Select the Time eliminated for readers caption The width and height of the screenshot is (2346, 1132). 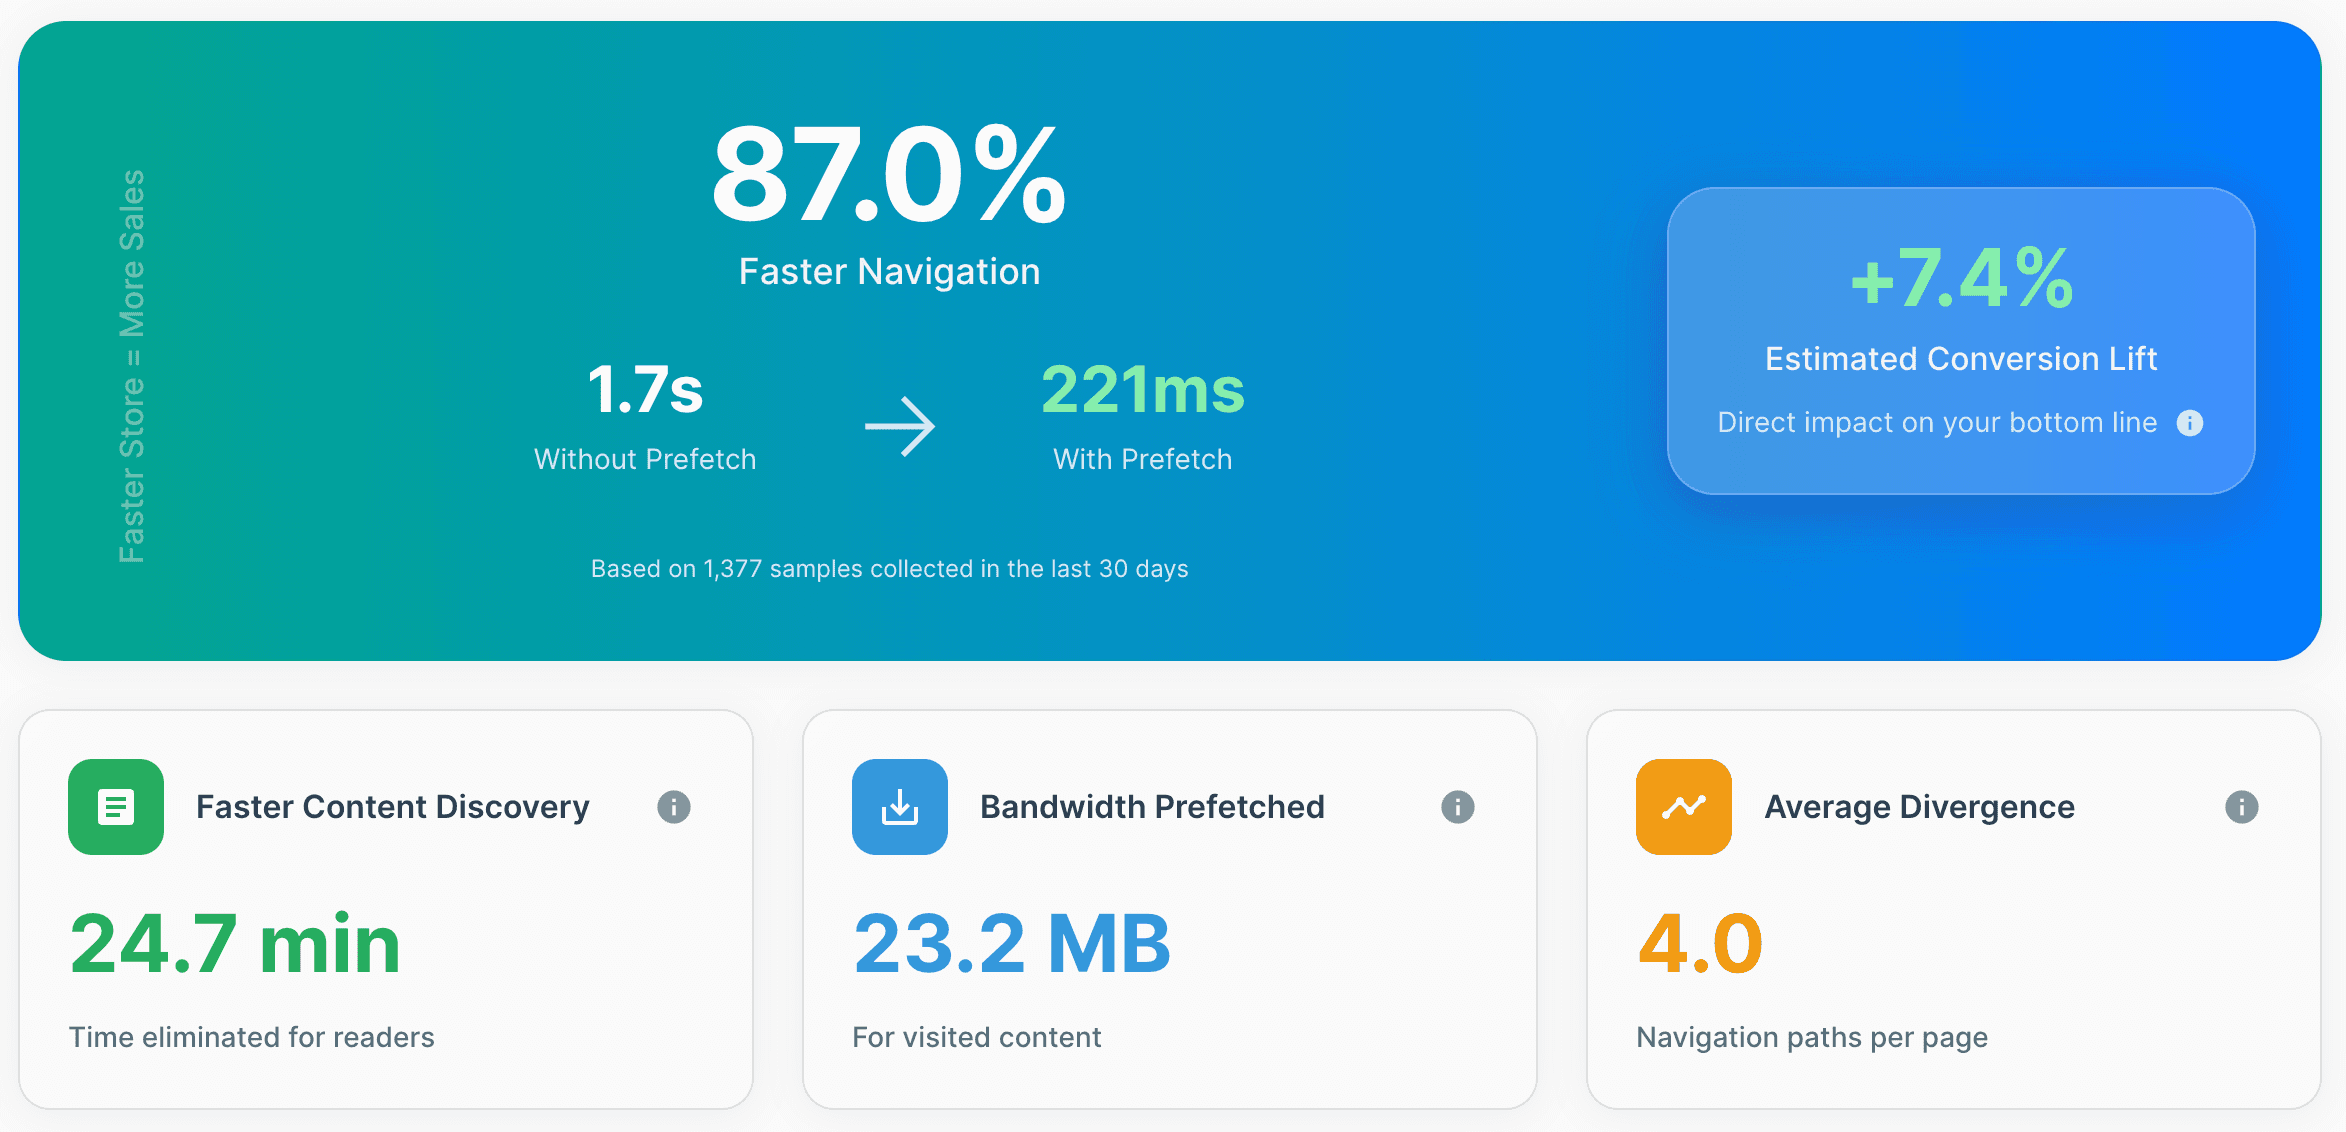click(x=252, y=1037)
